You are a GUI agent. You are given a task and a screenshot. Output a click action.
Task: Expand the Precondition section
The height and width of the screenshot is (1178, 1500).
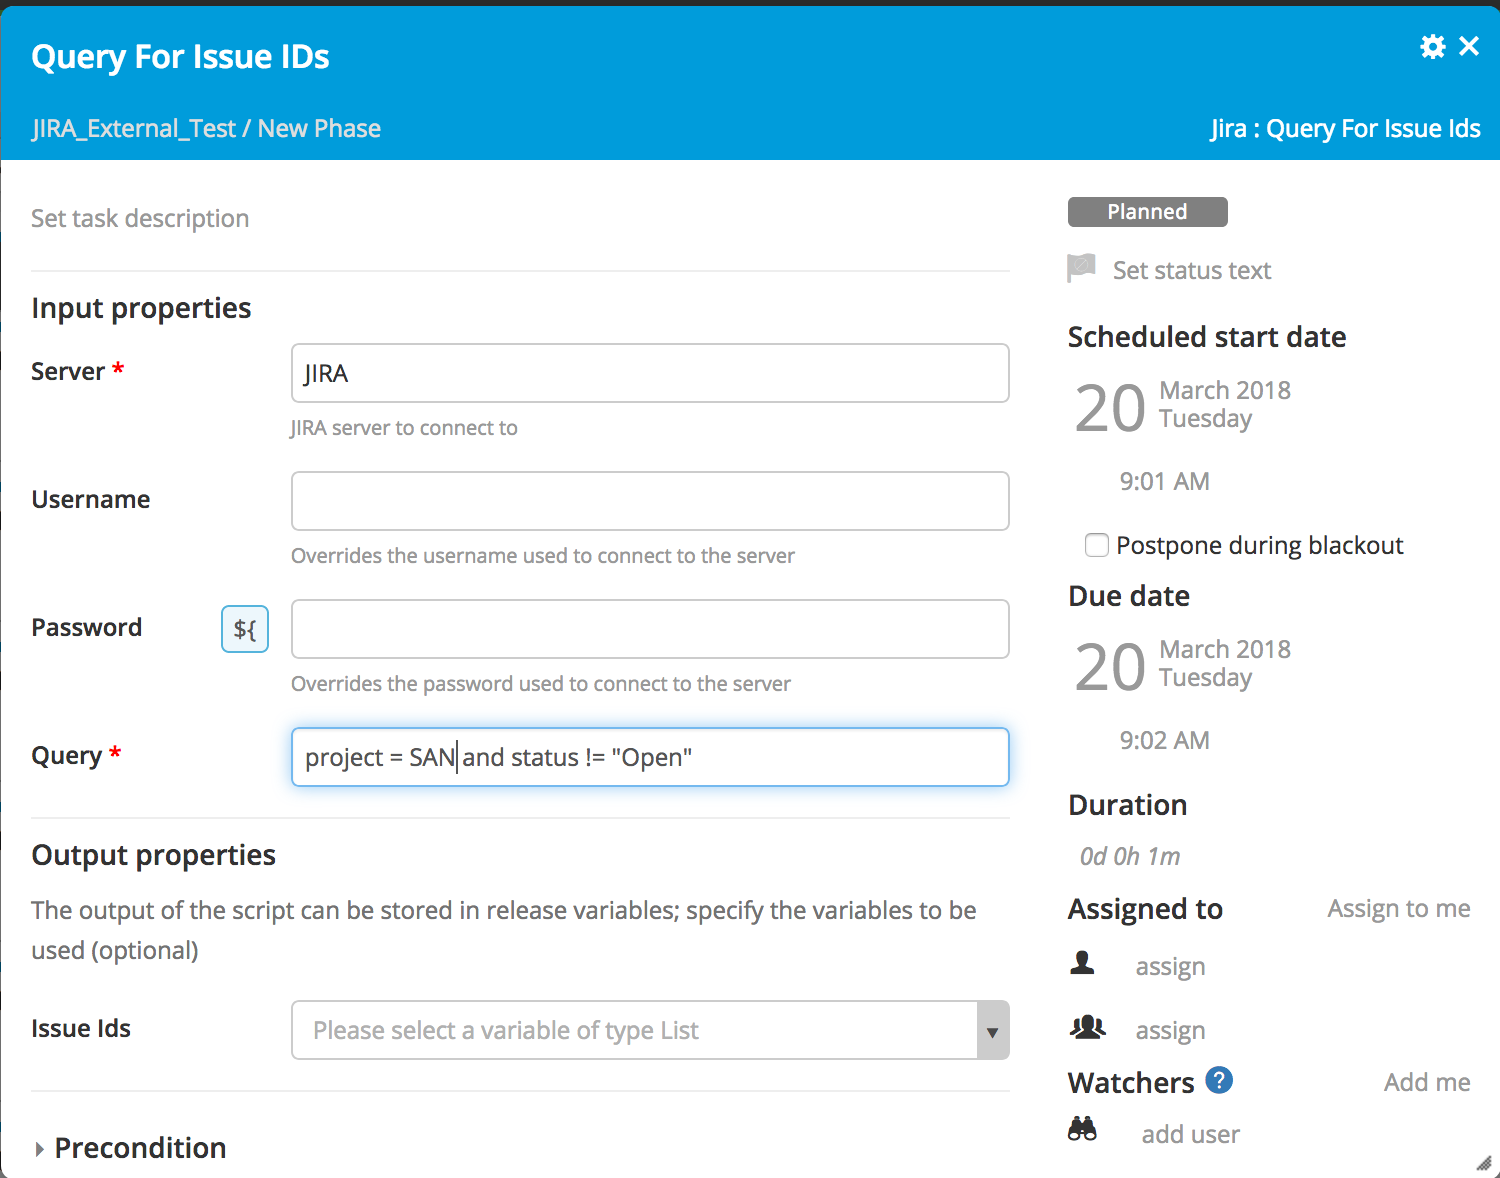[129, 1148]
